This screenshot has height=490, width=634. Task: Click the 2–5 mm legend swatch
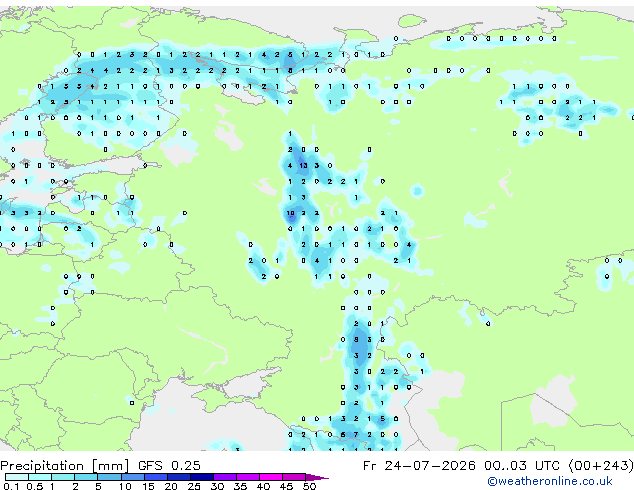coord(86,477)
